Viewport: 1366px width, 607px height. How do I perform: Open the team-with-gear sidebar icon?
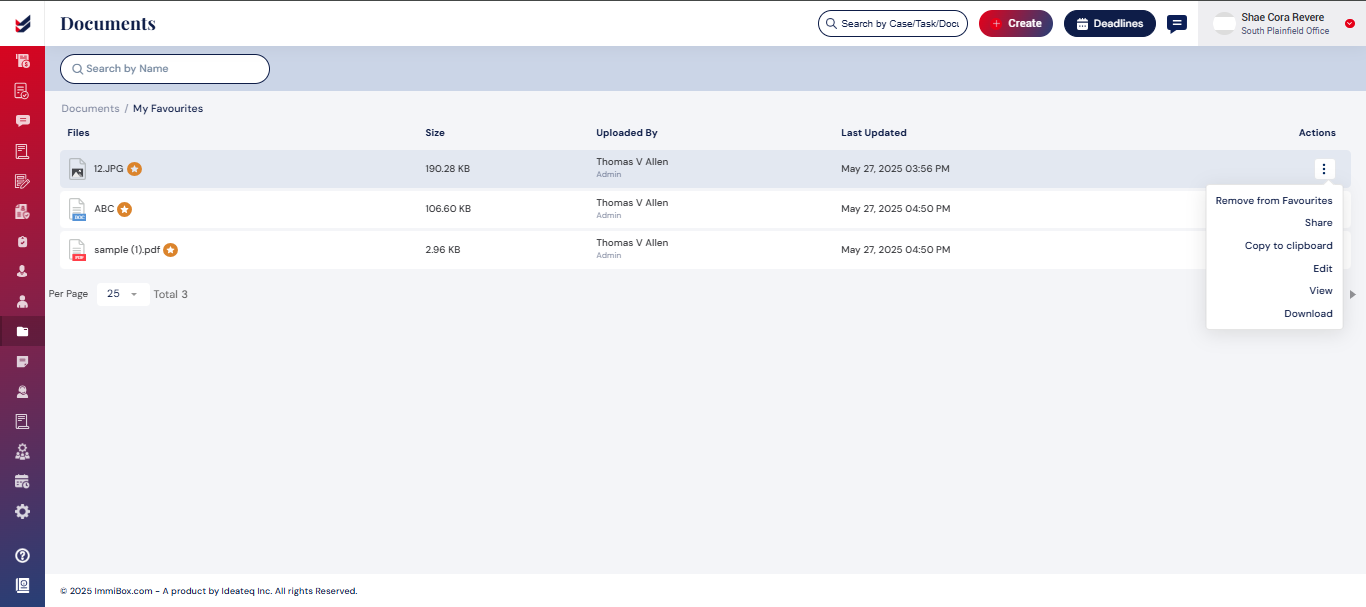(22, 451)
